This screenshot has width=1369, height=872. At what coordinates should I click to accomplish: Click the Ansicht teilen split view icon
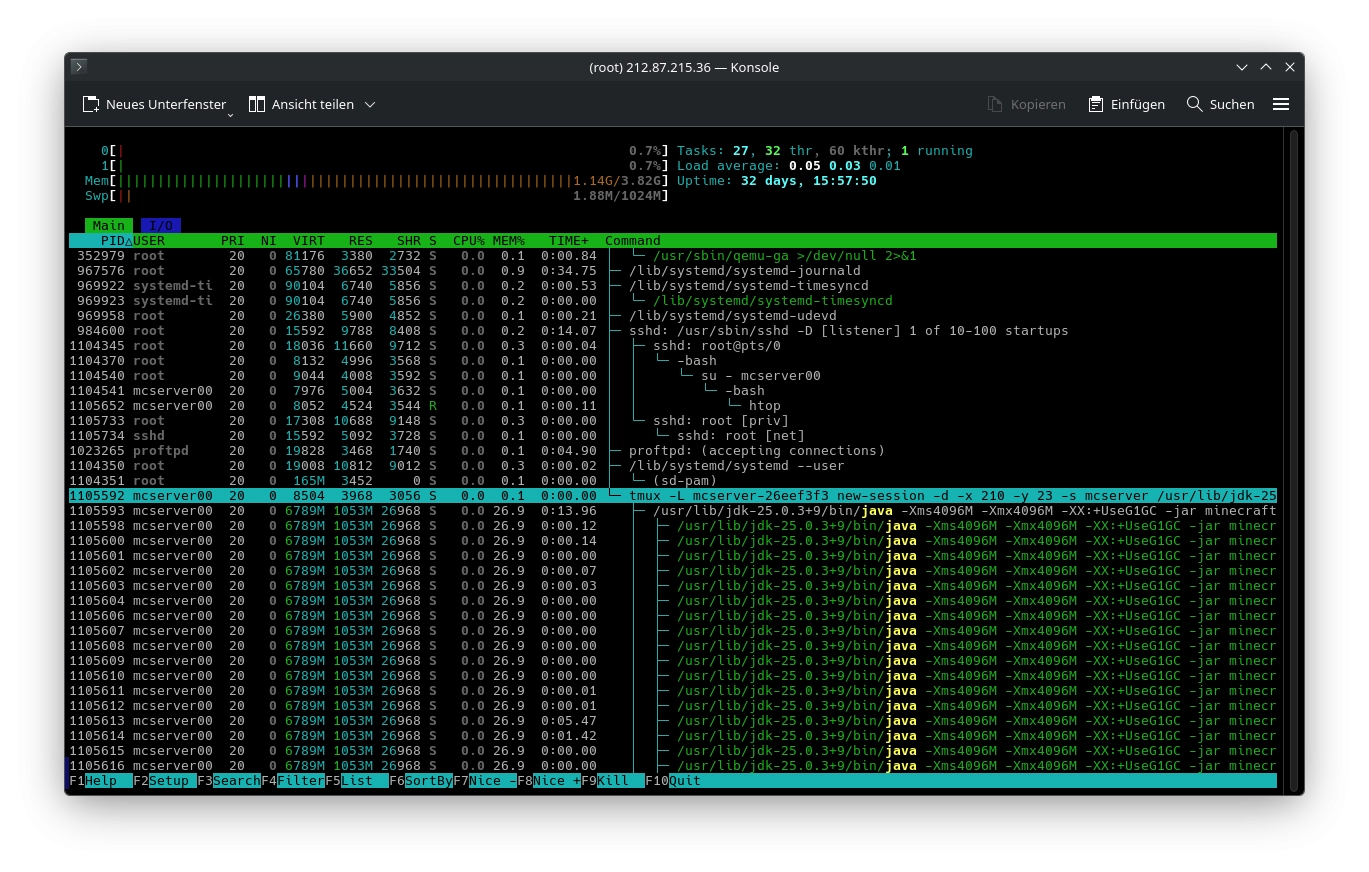pyautogui.click(x=257, y=104)
